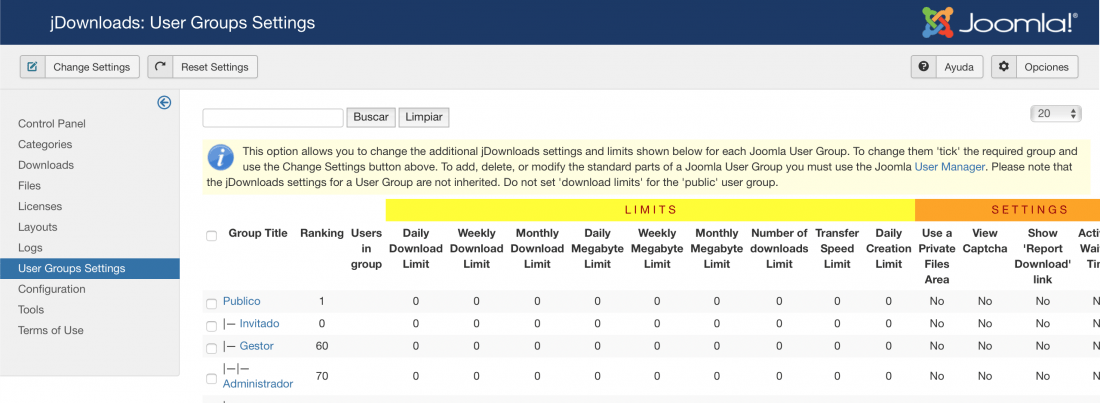Click the Change Settings button
1100x403 pixels.
(79, 67)
